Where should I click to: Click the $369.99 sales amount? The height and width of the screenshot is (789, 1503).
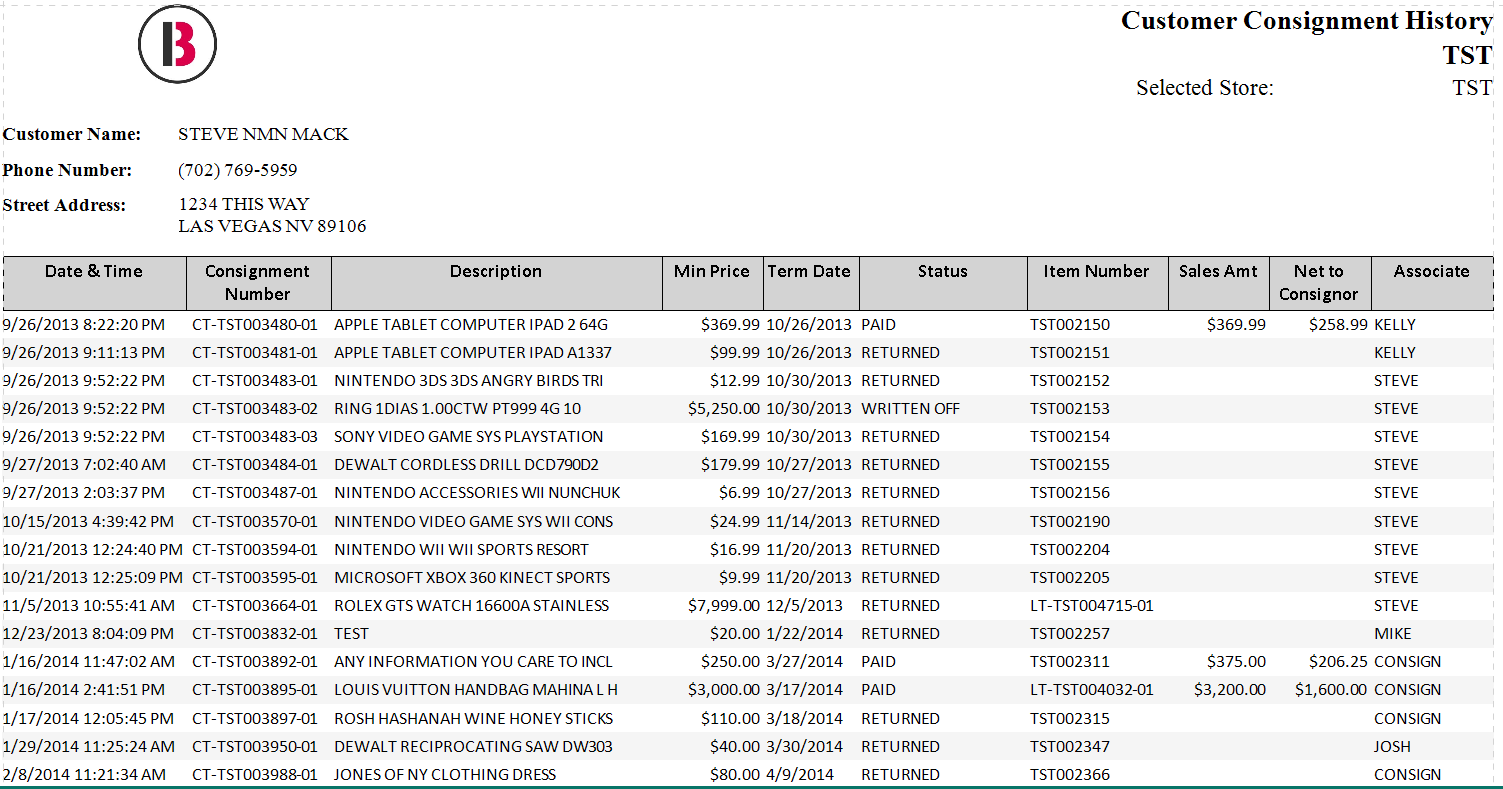point(1237,325)
